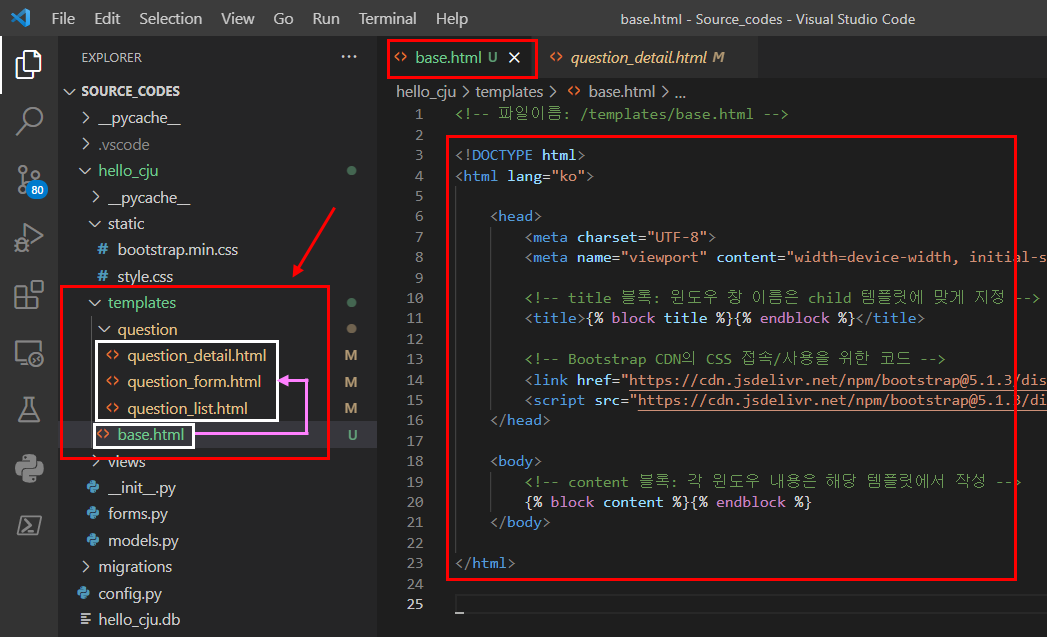Open the Testing flask icon
The height and width of the screenshot is (637, 1047).
(x=29, y=409)
